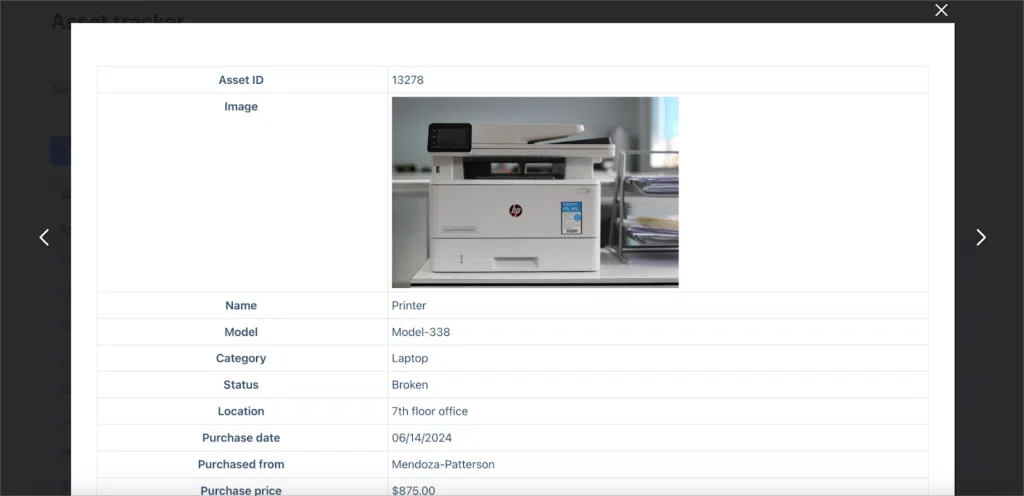This screenshot has width=1024, height=496.
Task: Select the Asset ID value 13278
Action: [x=408, y=80]
